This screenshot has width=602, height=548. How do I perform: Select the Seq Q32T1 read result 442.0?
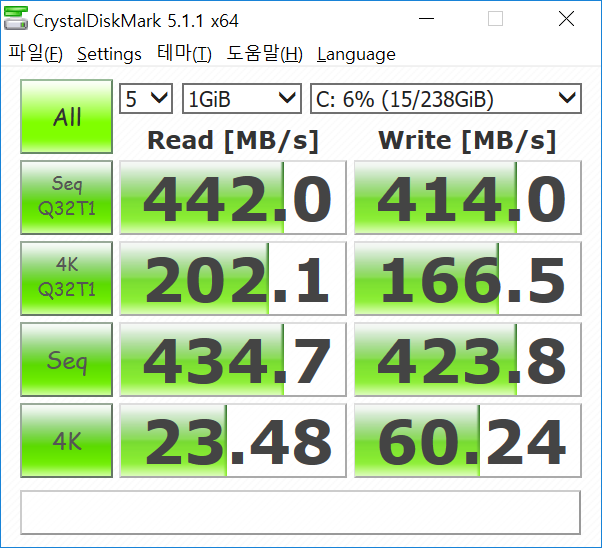point(233,197)
